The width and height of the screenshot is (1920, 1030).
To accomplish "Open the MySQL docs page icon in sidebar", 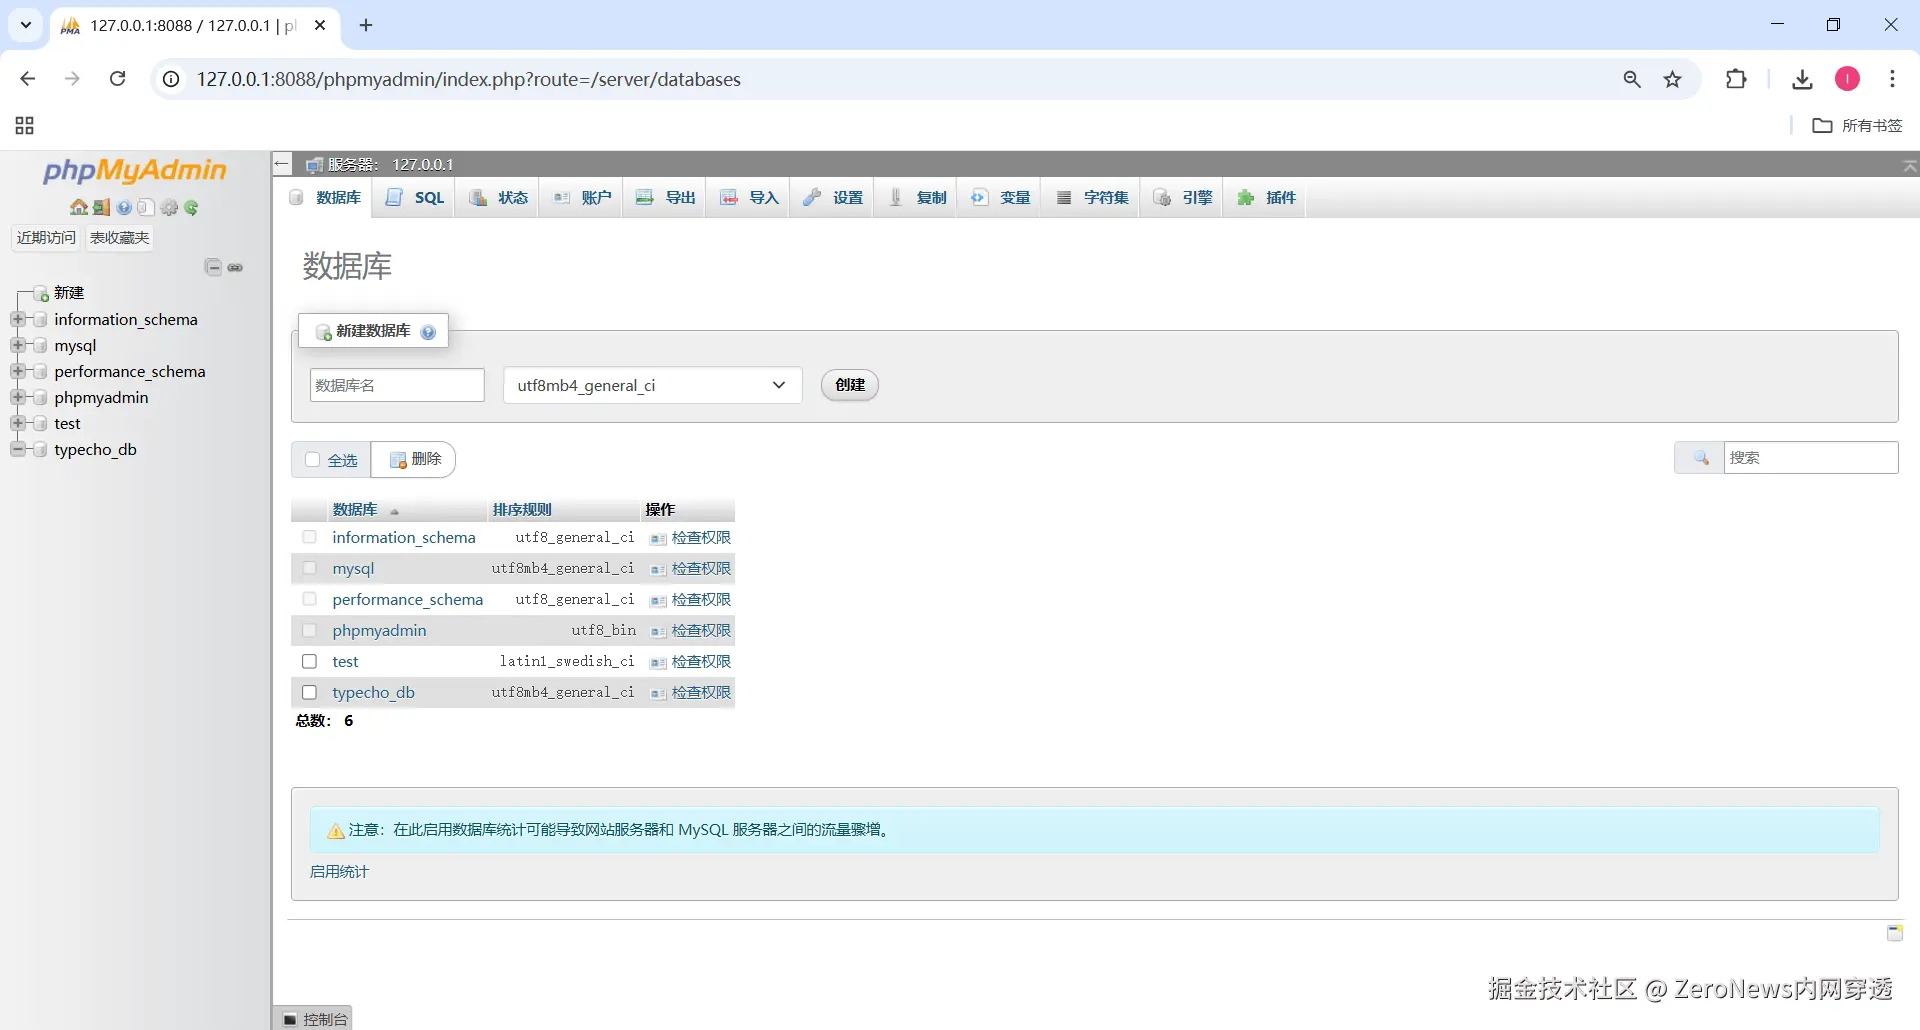I will pos(146,208).
